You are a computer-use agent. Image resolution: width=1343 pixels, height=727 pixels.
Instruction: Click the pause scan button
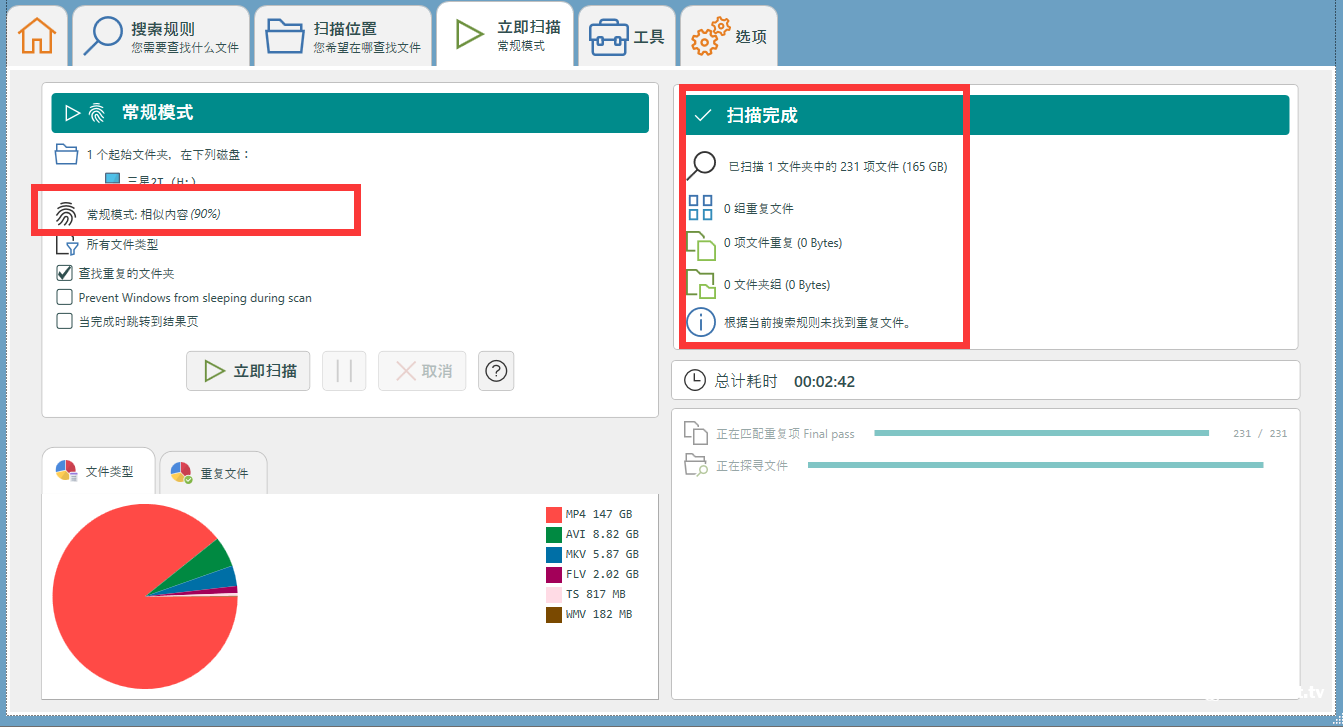click(344, 371)
